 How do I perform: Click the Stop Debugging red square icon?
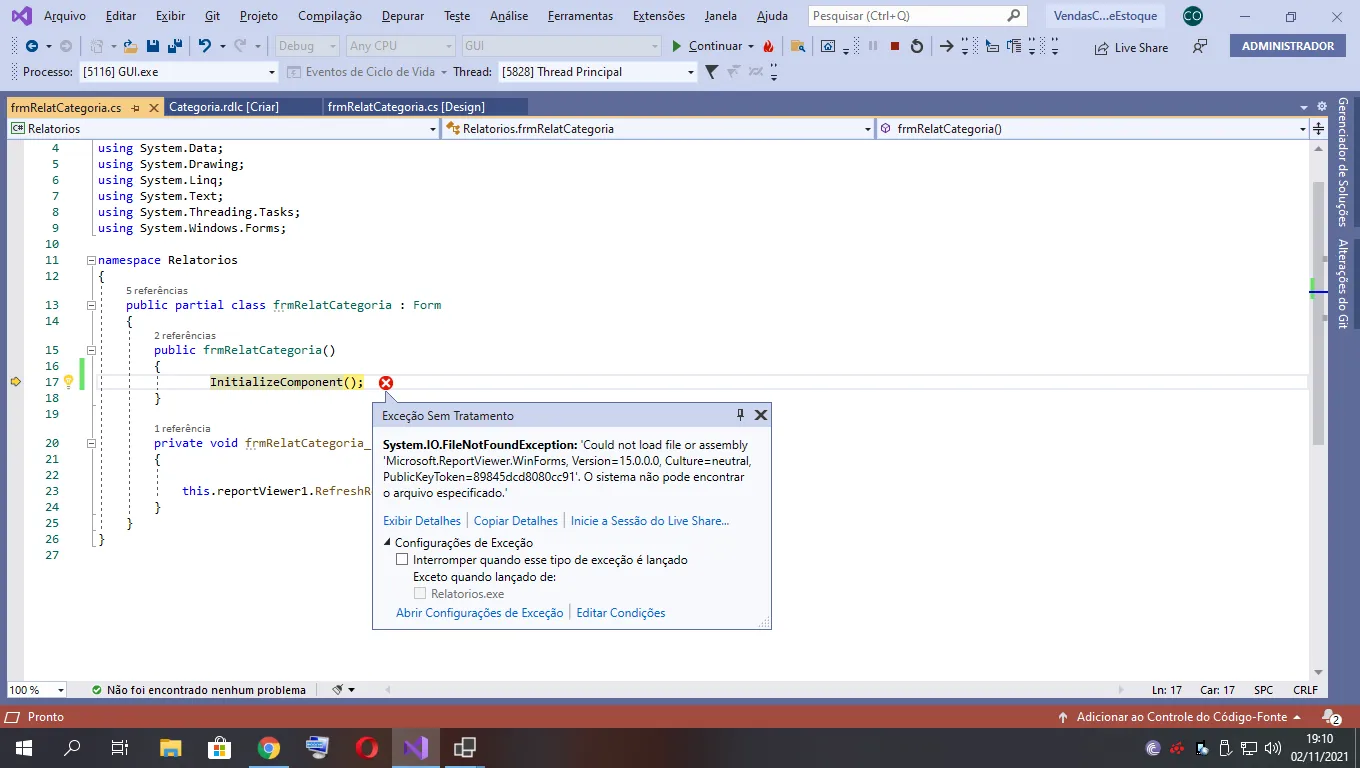(x=895, y=46)
